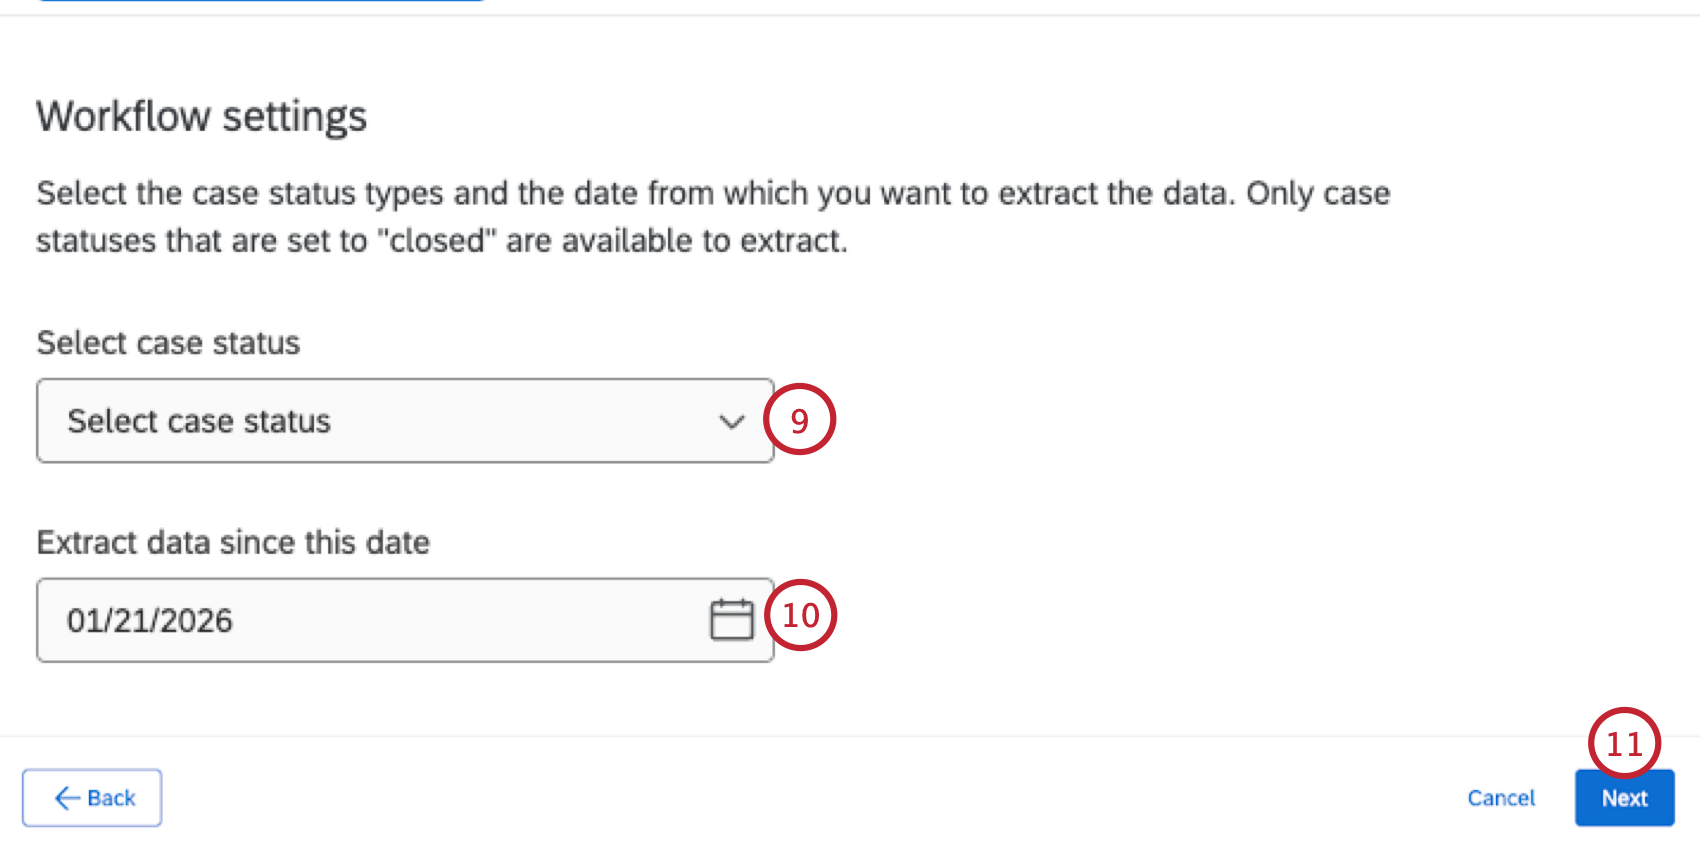Click the red callout circle labeled 9
The image size is (1700, 844).
(800, 420)
